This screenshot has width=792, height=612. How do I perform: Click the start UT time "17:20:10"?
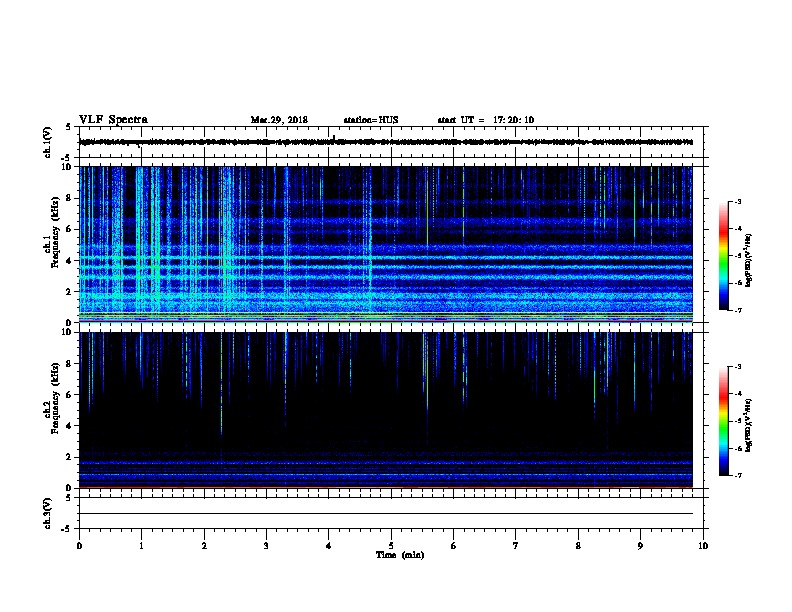pos(513,120)
